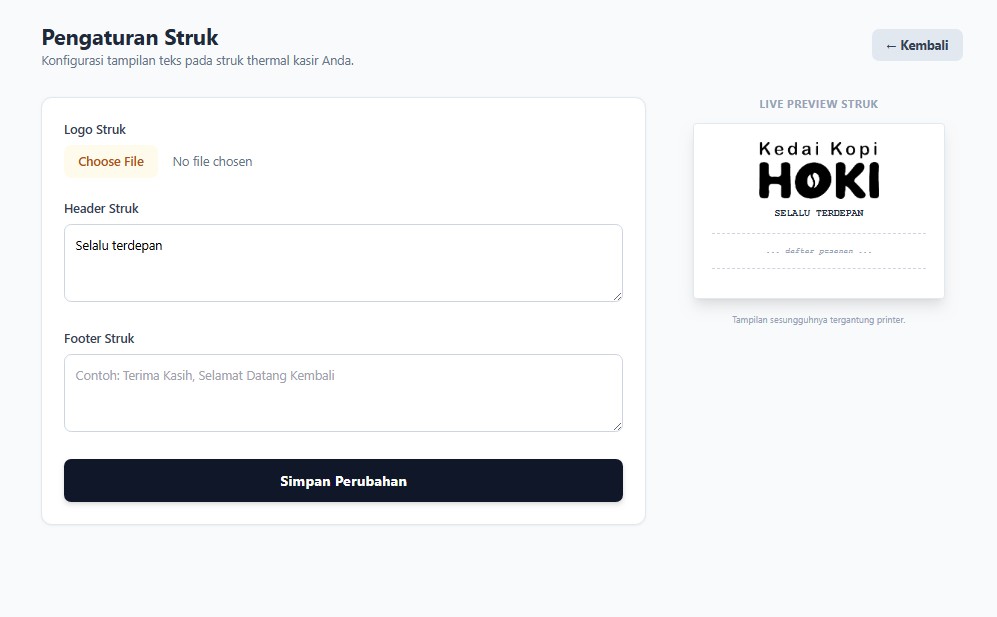The height and width of the screenshot is (617, 997).
Task: Click the Footer Struk resize handle
Action: tap(617, 426)
